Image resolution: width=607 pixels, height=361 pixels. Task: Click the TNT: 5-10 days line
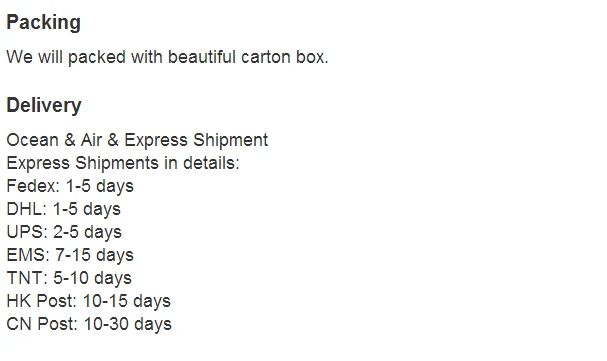(x=69, y=278)
